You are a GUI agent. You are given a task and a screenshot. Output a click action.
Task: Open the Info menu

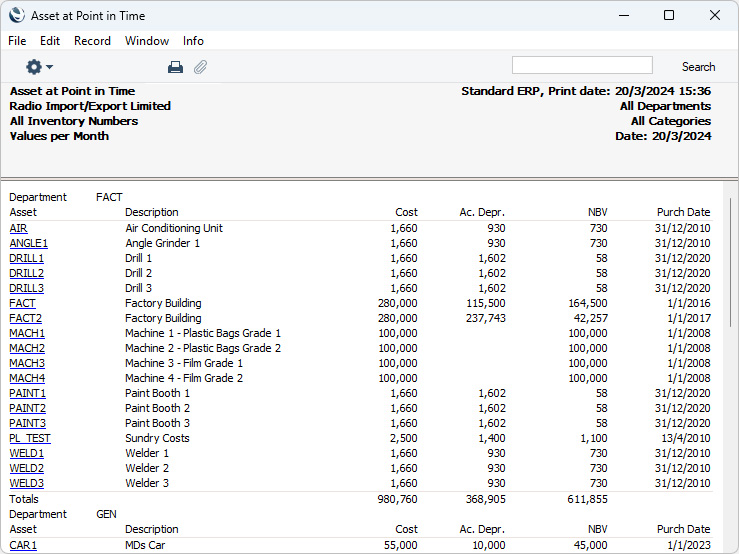point(193,41)
